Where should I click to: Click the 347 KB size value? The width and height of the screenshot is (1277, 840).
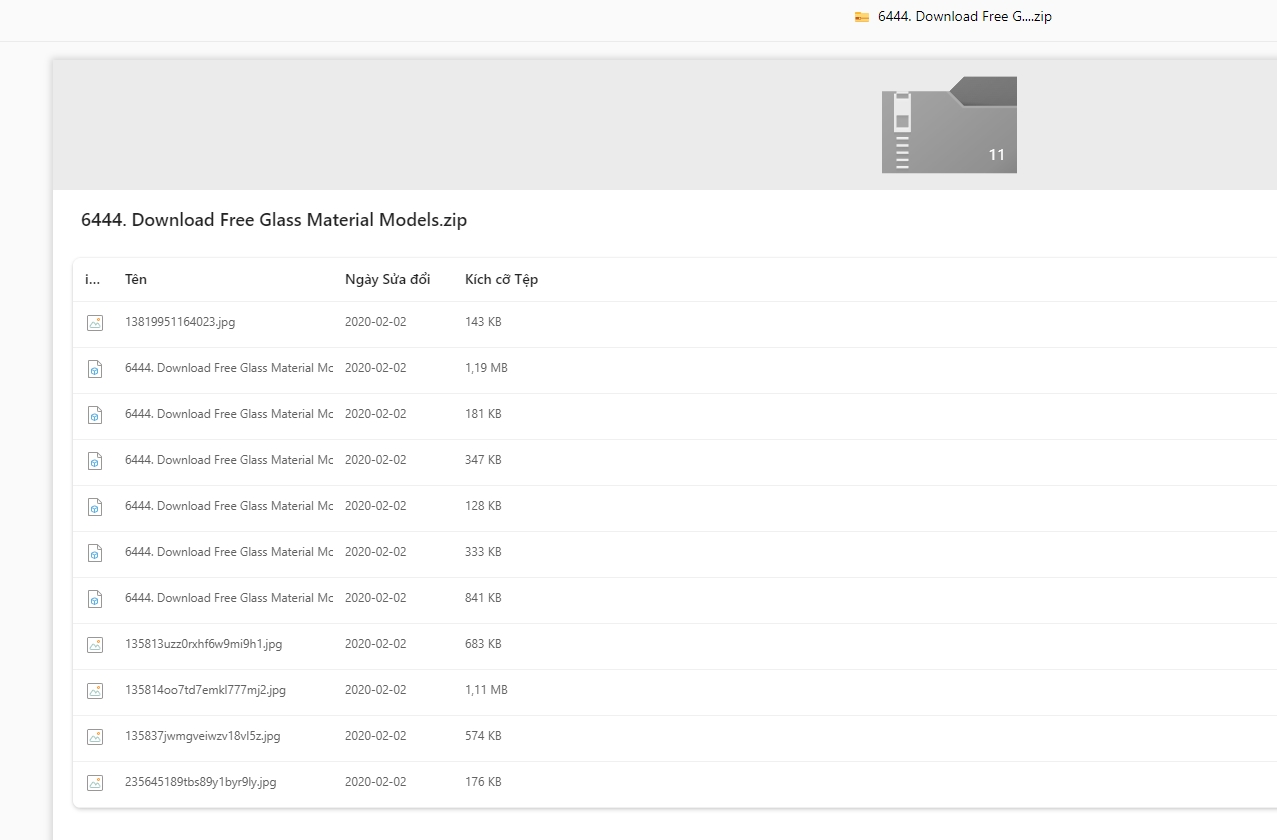pyautogui.click(x=483, y=460)
